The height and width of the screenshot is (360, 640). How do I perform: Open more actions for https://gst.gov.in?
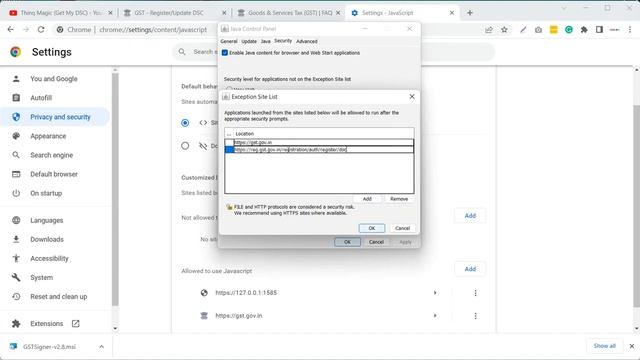(475, 316)
